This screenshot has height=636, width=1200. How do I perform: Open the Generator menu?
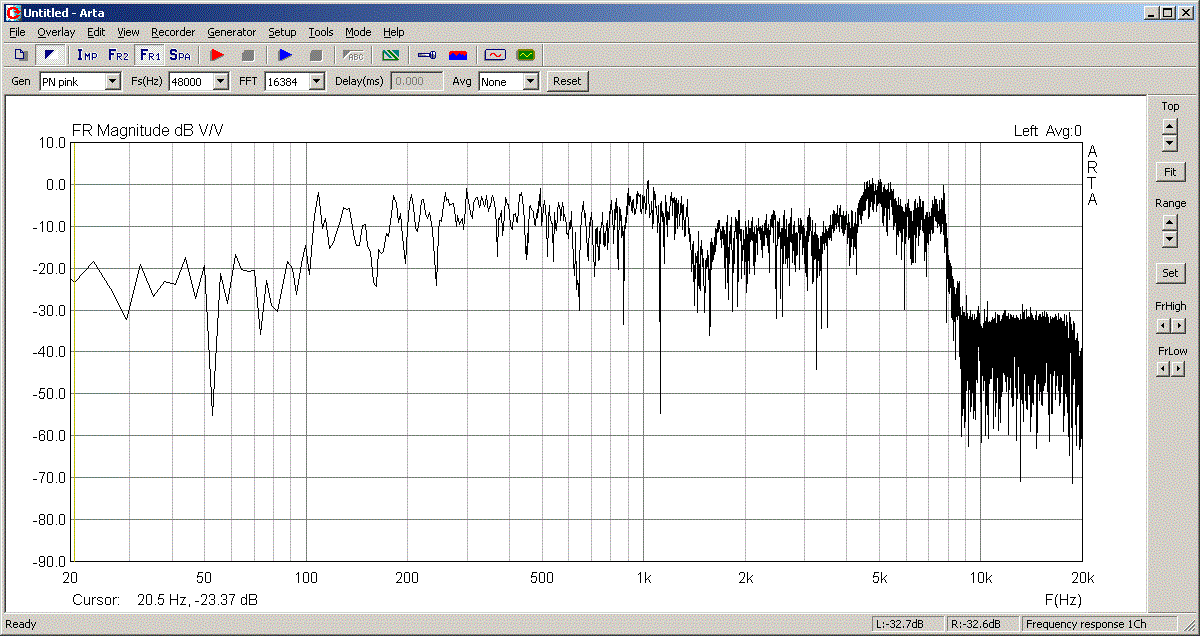(232, 32)
